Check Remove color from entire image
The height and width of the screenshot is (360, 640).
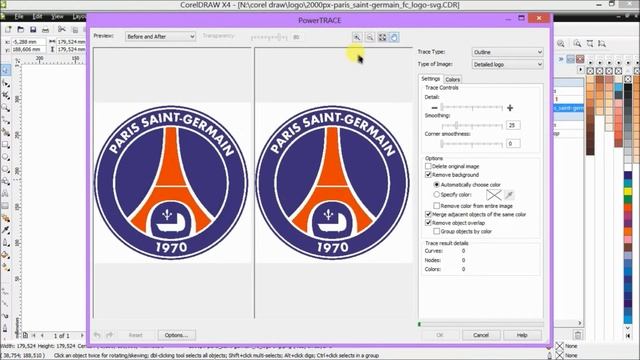(436, 206)
